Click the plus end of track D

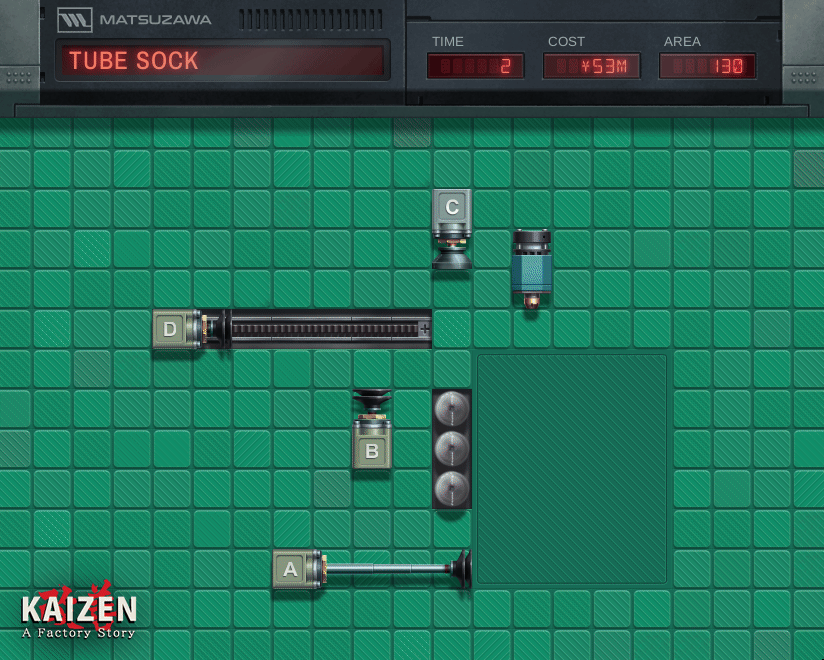pyautogui.click(x=424, y=329)
